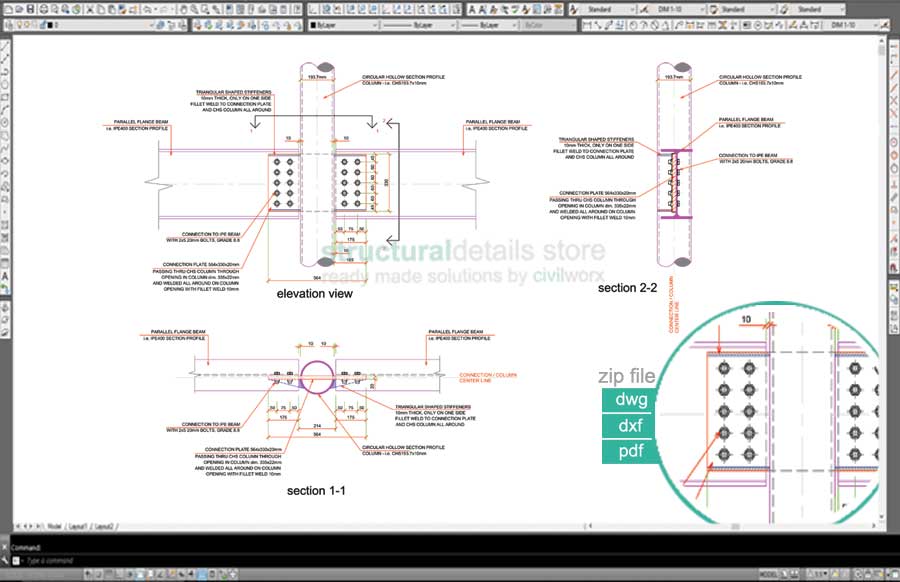Switch to the Layout1 tab
This screenshot has height=582, width=900.
click(x=77, y=526)
